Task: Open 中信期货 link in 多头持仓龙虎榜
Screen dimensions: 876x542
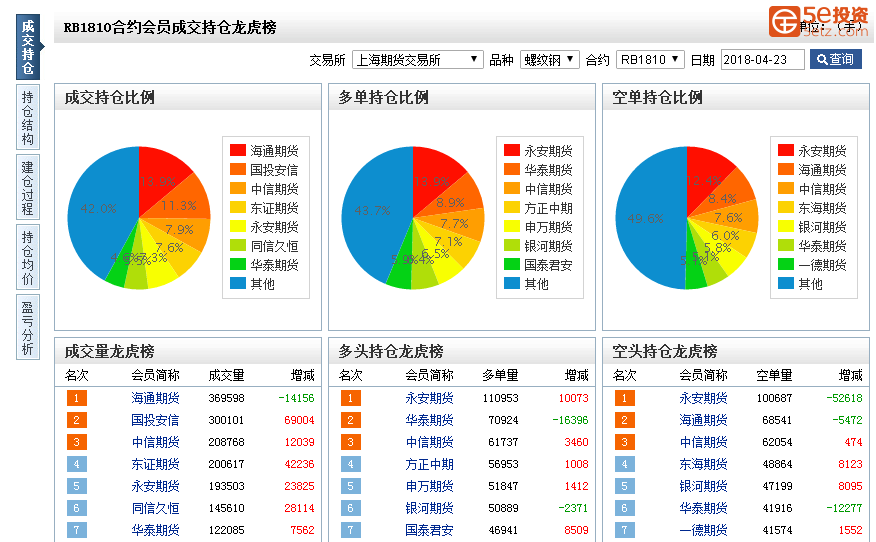Action: pyautogui.click(x=429, y=442)
